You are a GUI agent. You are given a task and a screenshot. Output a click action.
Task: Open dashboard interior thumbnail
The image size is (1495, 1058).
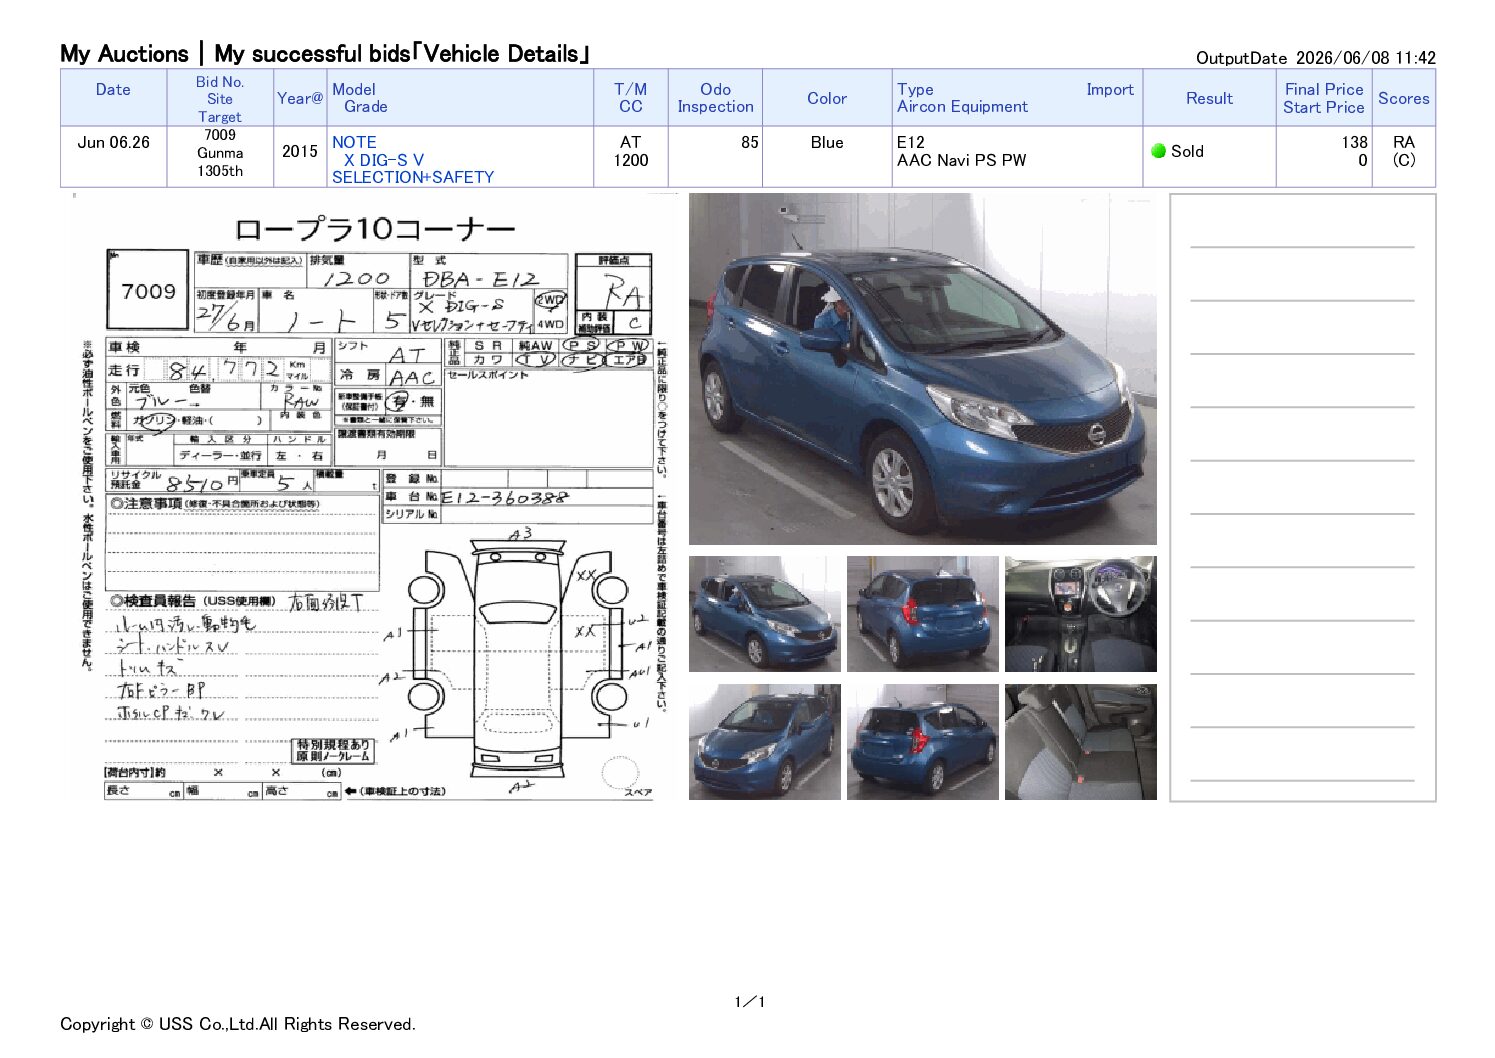1081,614
